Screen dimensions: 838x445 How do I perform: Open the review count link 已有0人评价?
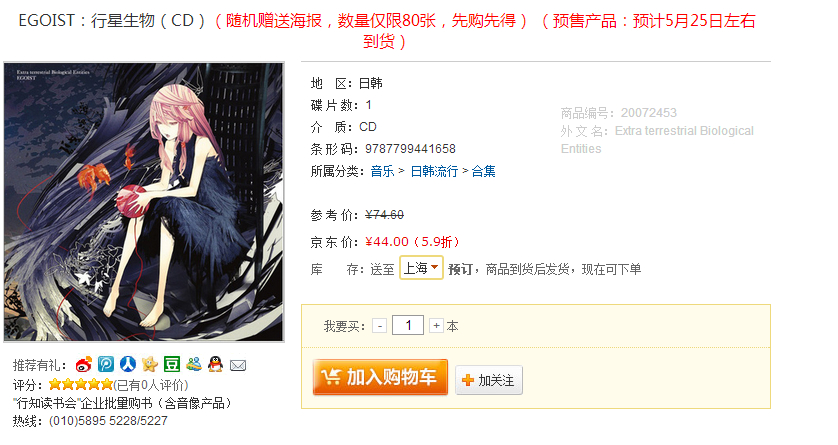click(x=151, y=385)
